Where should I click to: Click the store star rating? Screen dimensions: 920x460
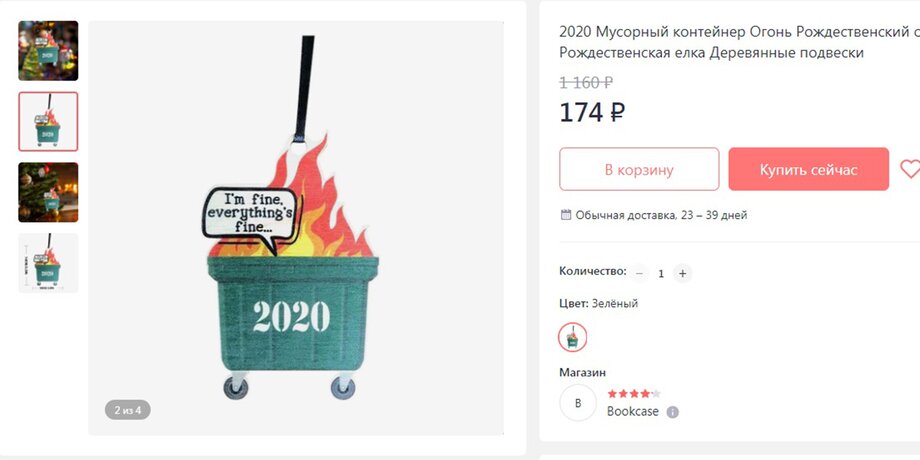(633, 394)
